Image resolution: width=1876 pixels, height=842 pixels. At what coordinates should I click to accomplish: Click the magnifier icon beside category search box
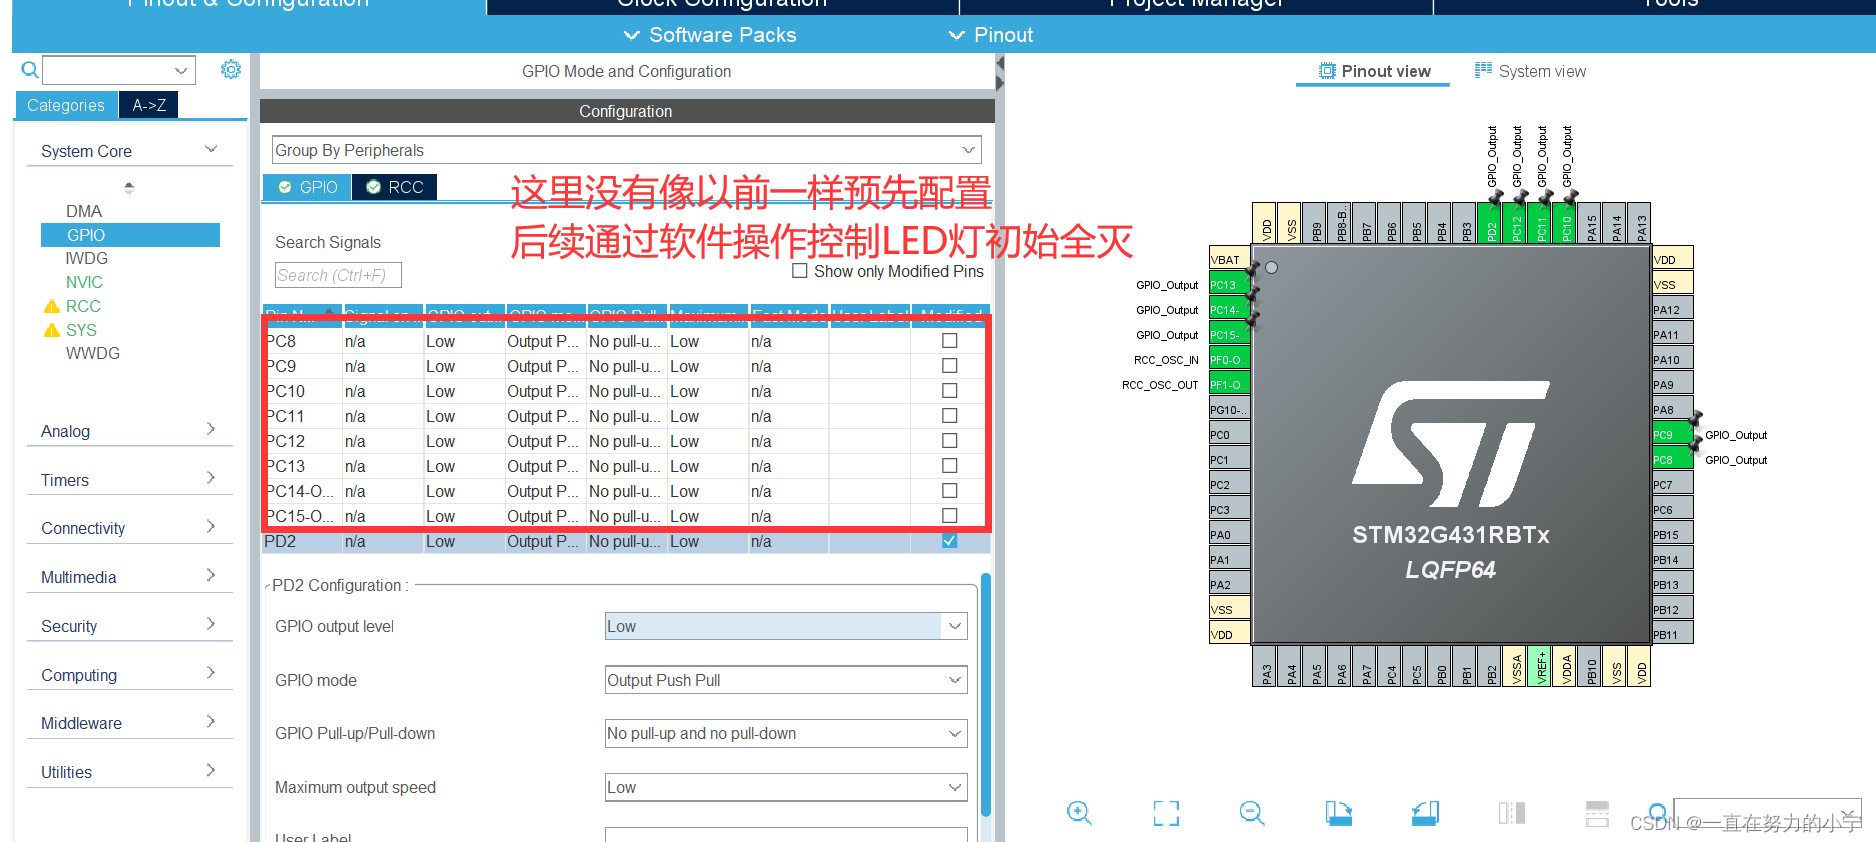[x=30, y=70]
